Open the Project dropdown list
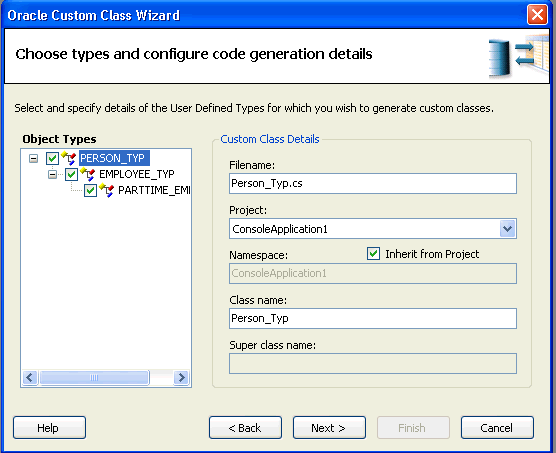This screenshot has height=453, width=556. click(x=508, y=229)
